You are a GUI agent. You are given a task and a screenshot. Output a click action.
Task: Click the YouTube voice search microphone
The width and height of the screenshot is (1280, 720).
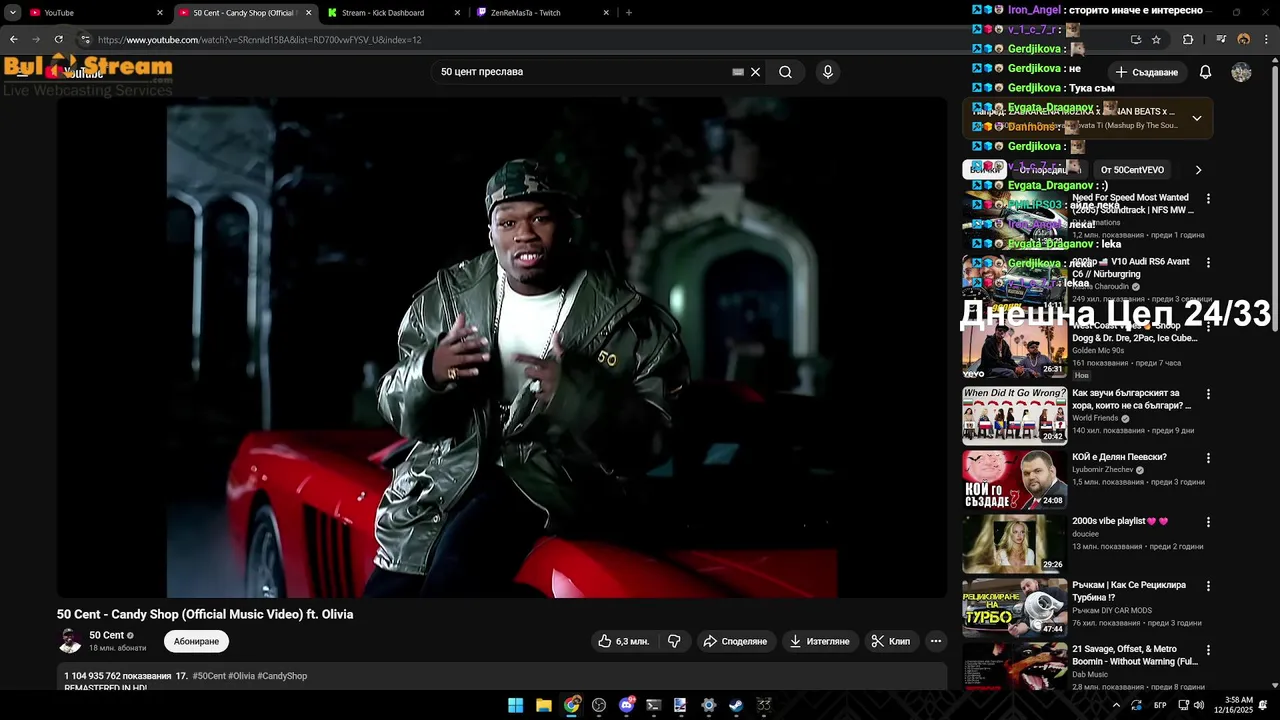(827, 72)
